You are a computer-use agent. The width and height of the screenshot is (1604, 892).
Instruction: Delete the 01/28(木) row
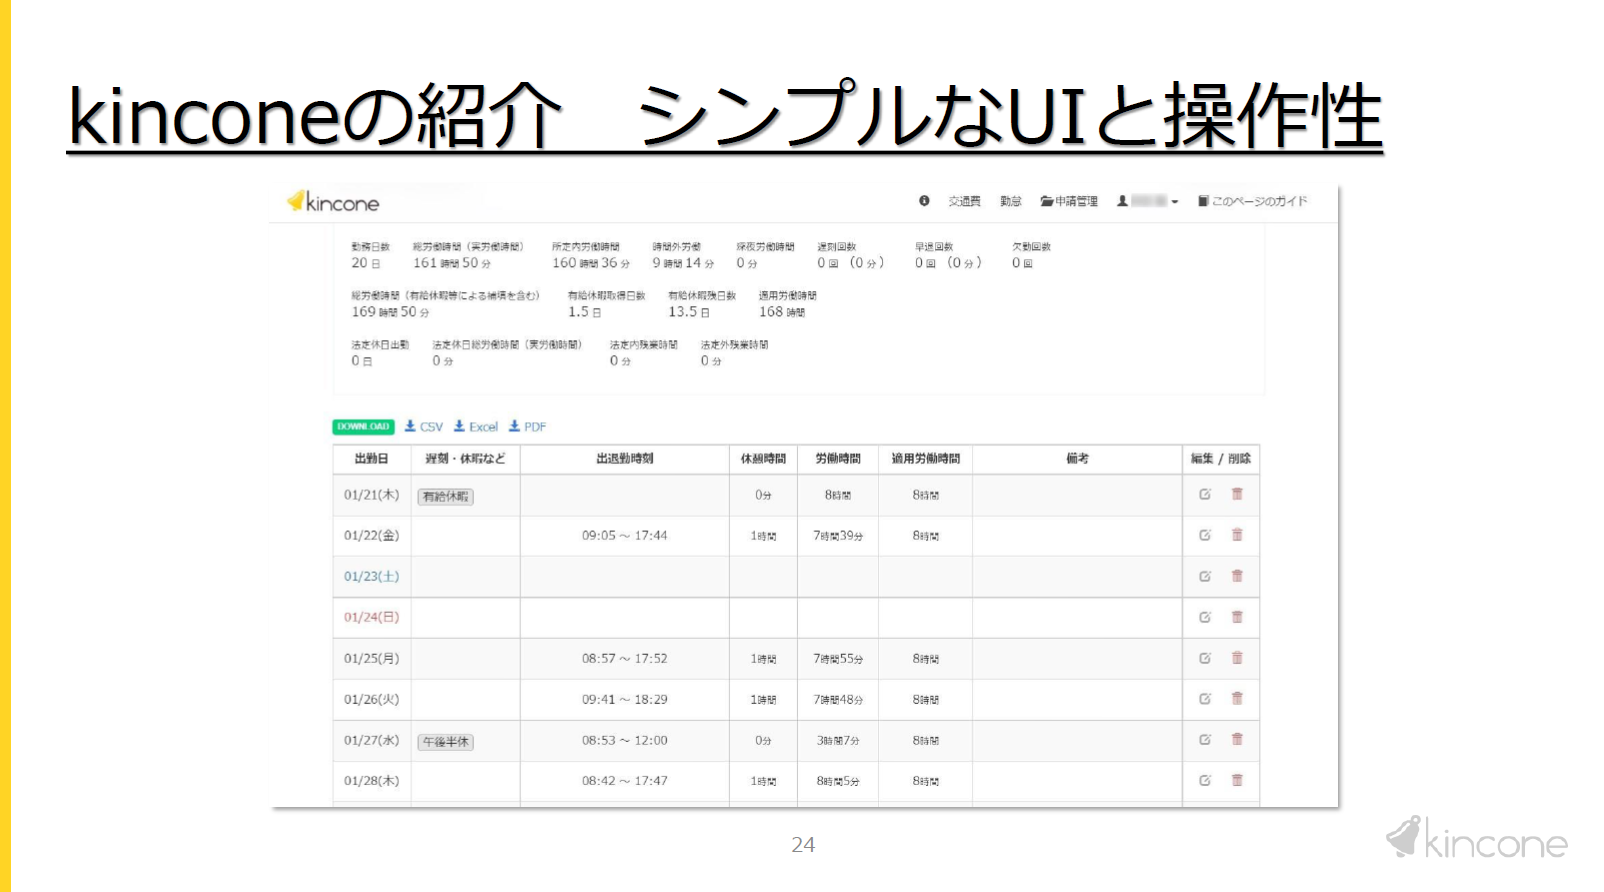1237,780
